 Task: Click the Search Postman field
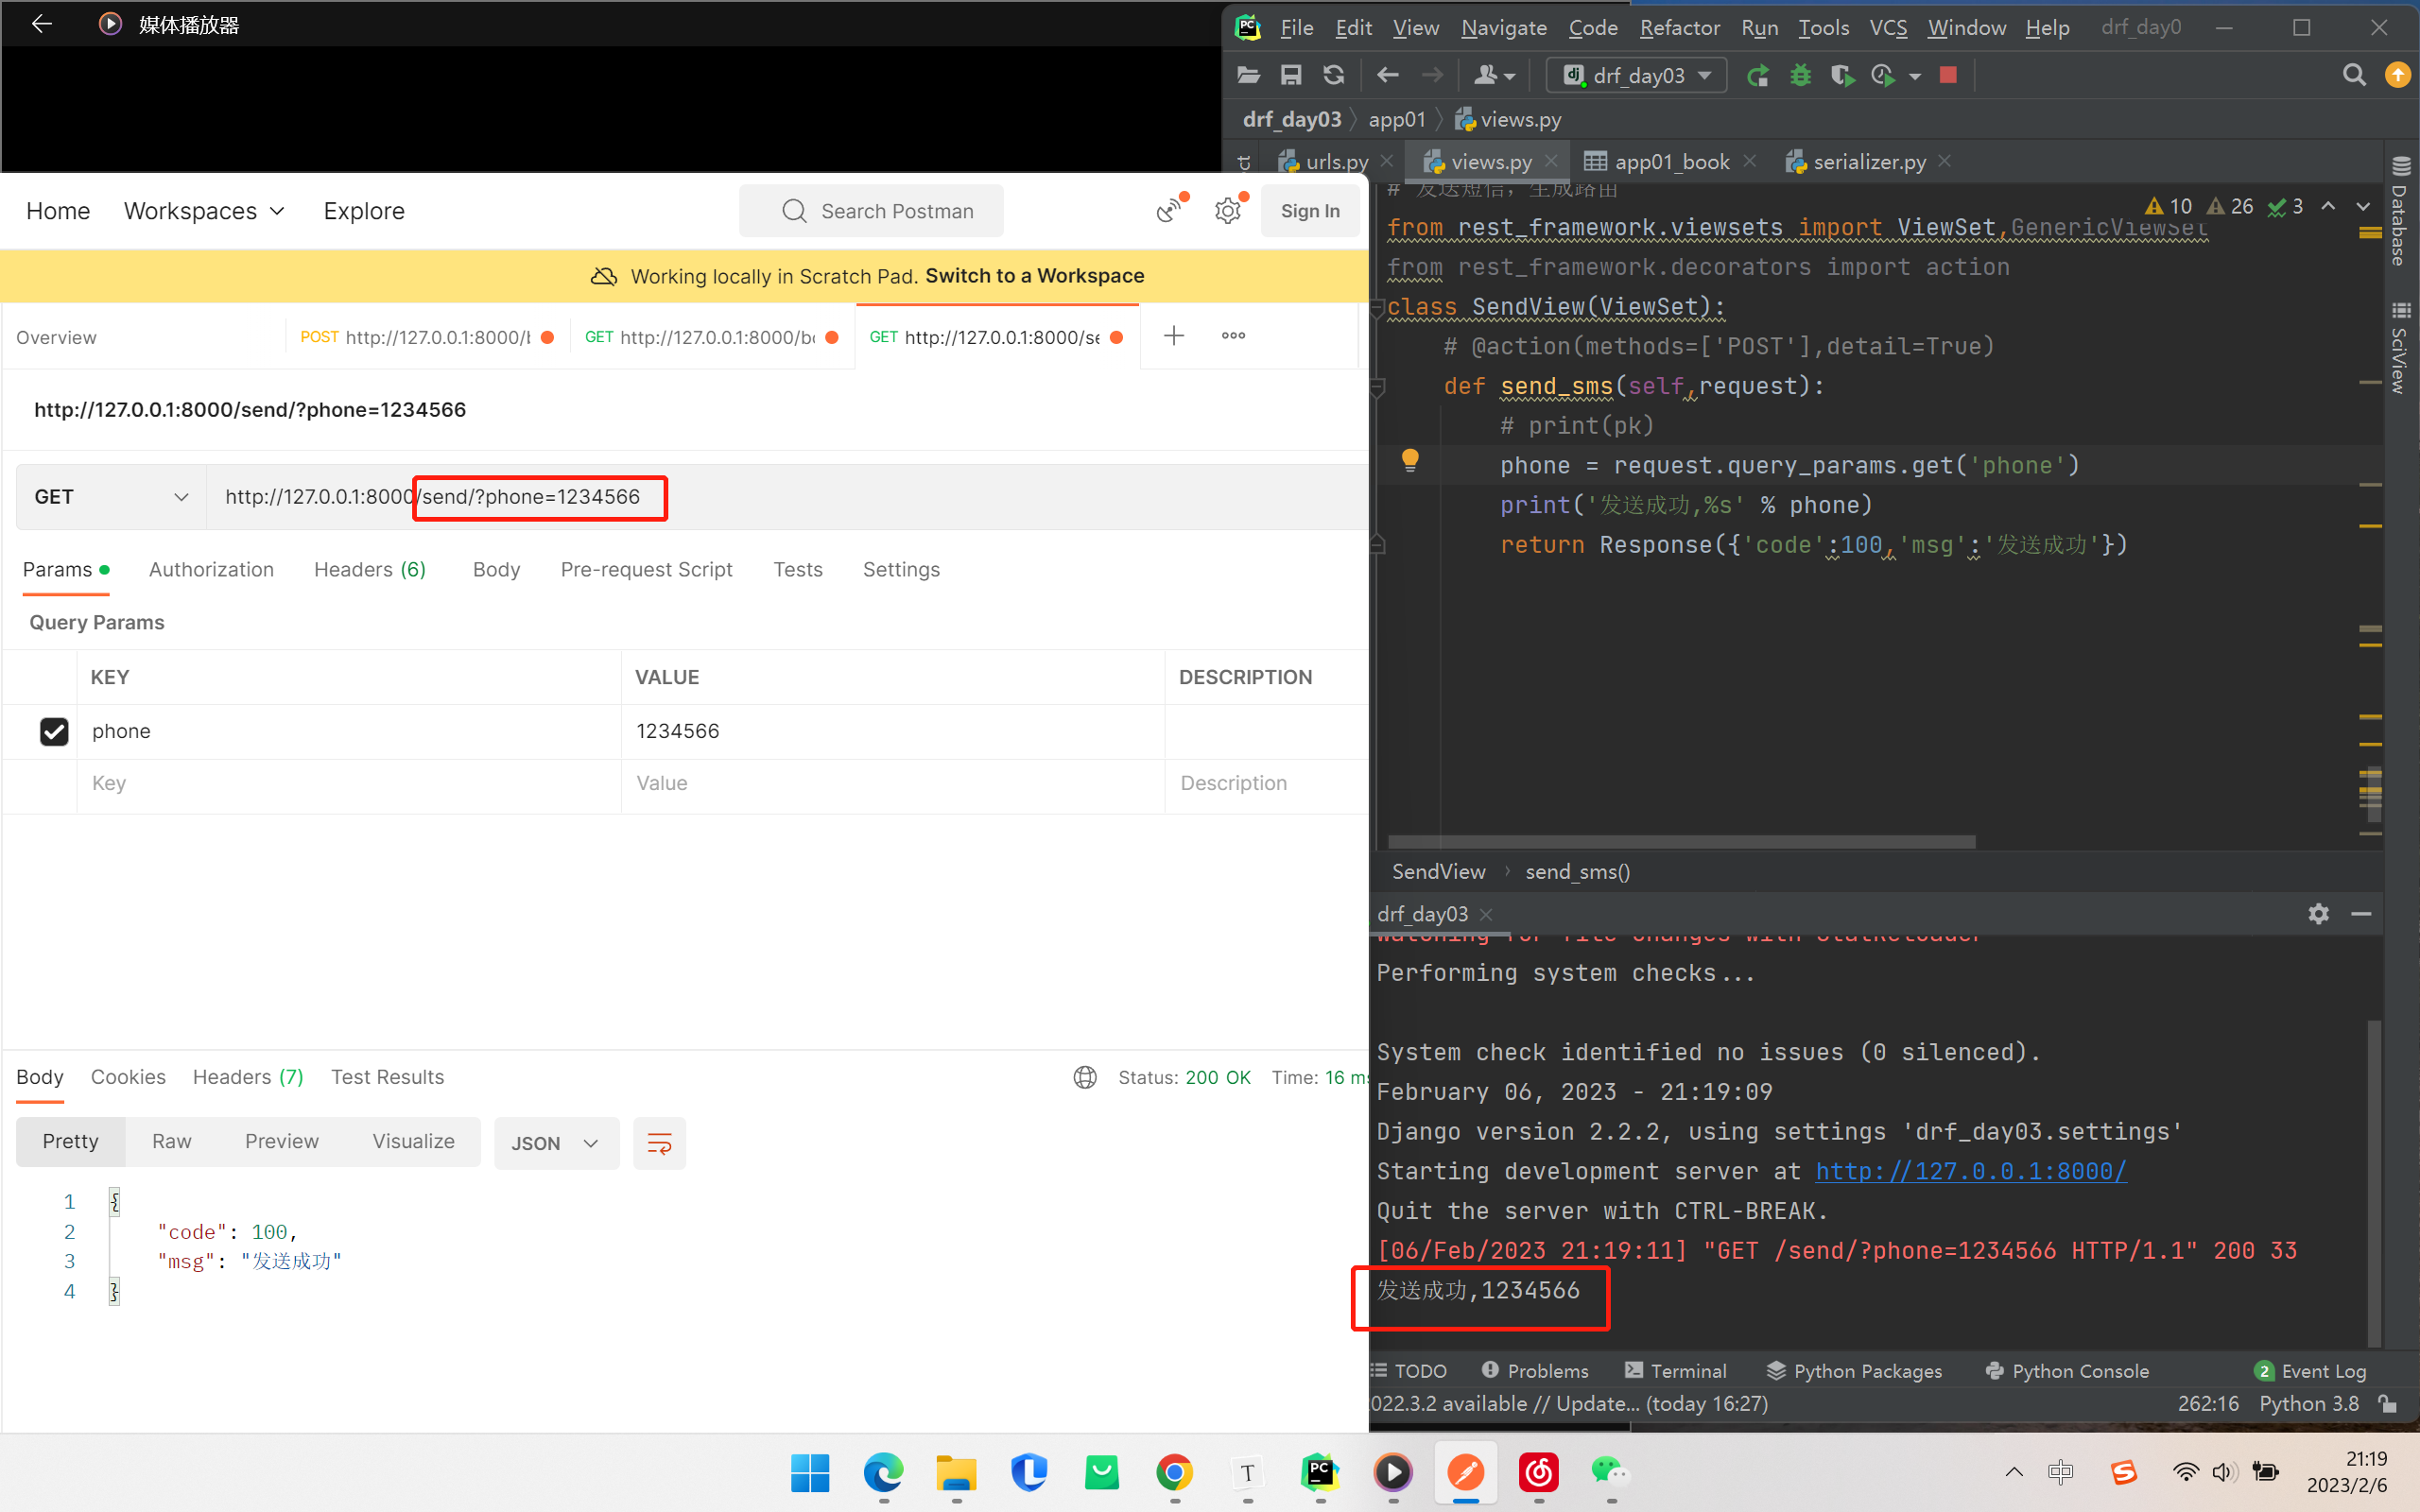pyautogui.click(x=871, y=211)
